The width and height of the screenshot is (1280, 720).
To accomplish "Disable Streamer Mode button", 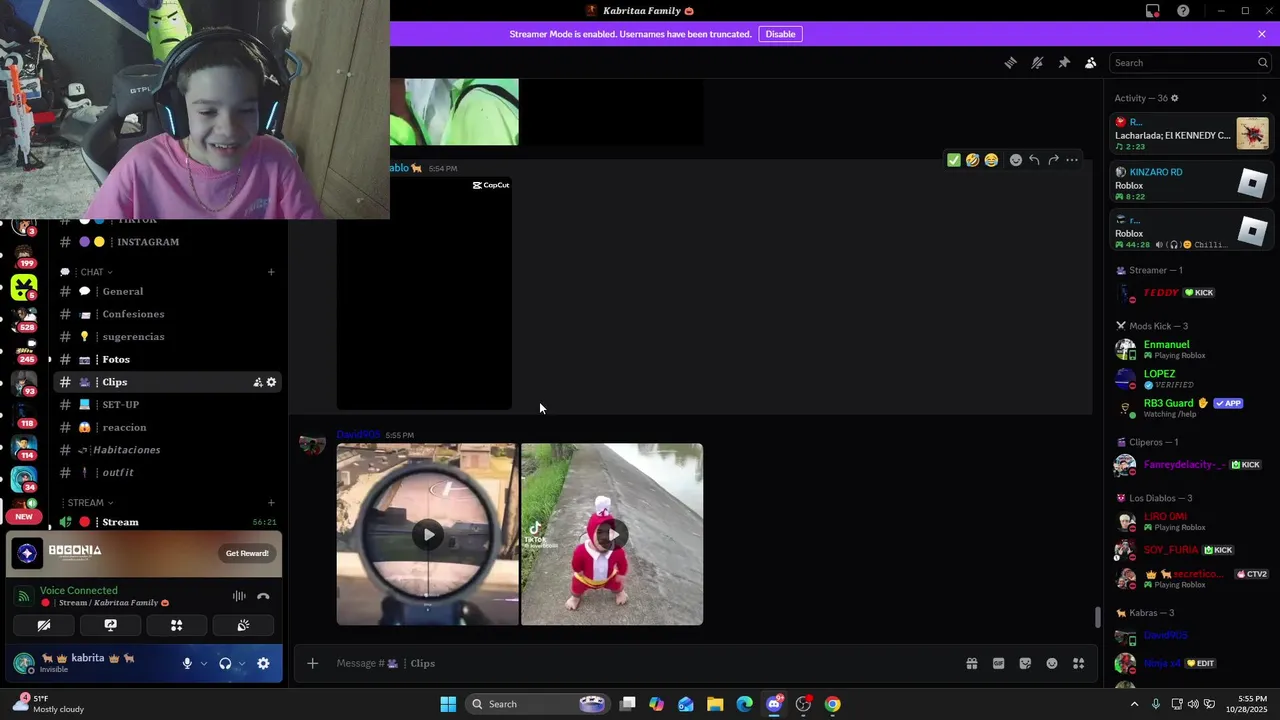I will coord(780,34).
